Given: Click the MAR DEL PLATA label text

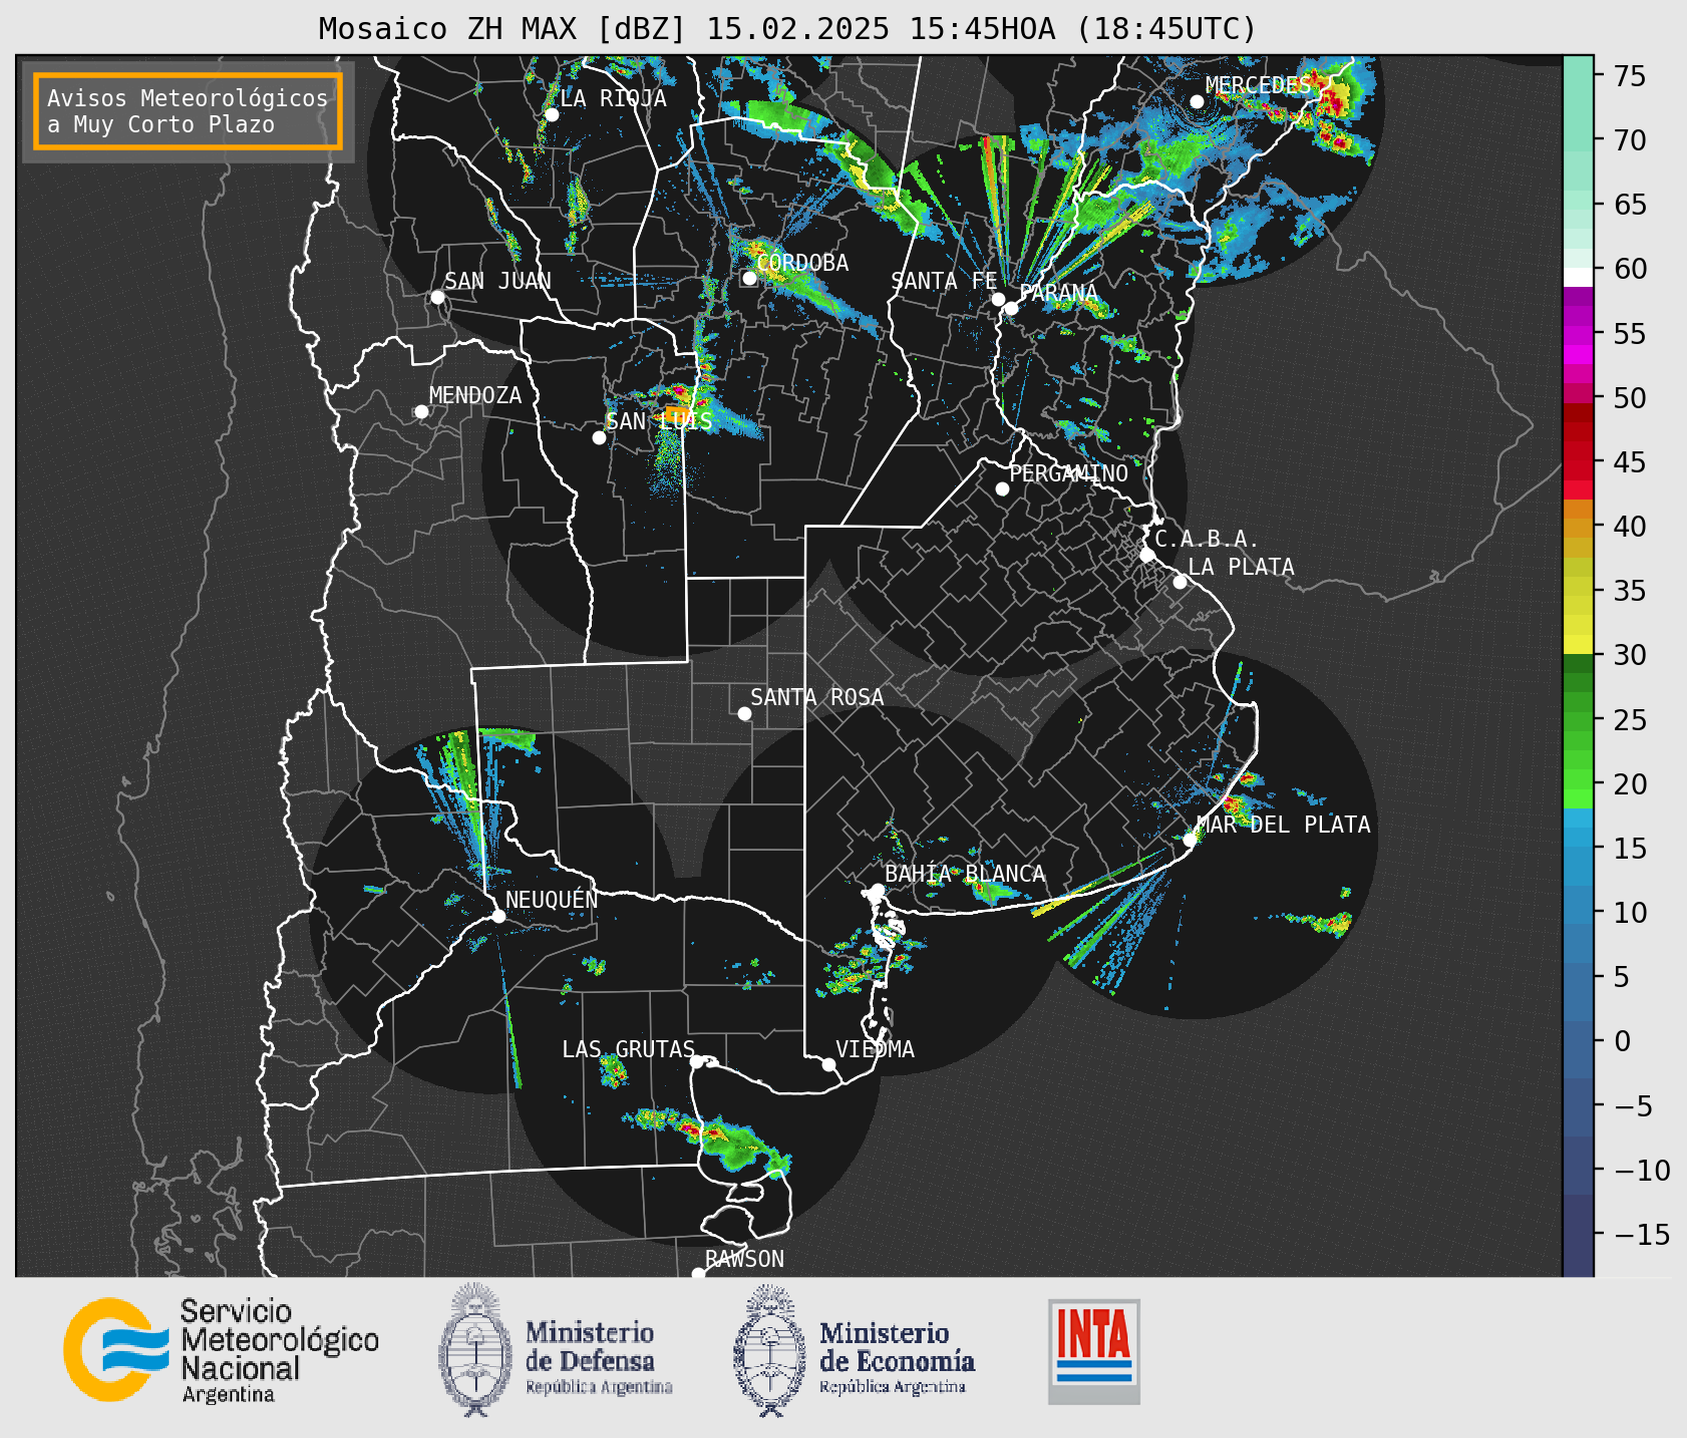Looking at the screenshot, I should [x=1286, y=825].
